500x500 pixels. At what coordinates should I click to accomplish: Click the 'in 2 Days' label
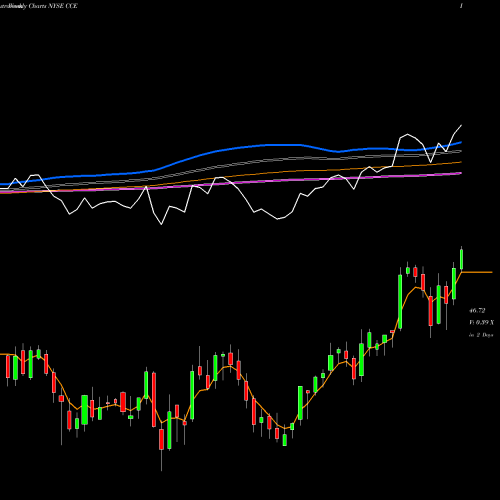pos(481,335)
